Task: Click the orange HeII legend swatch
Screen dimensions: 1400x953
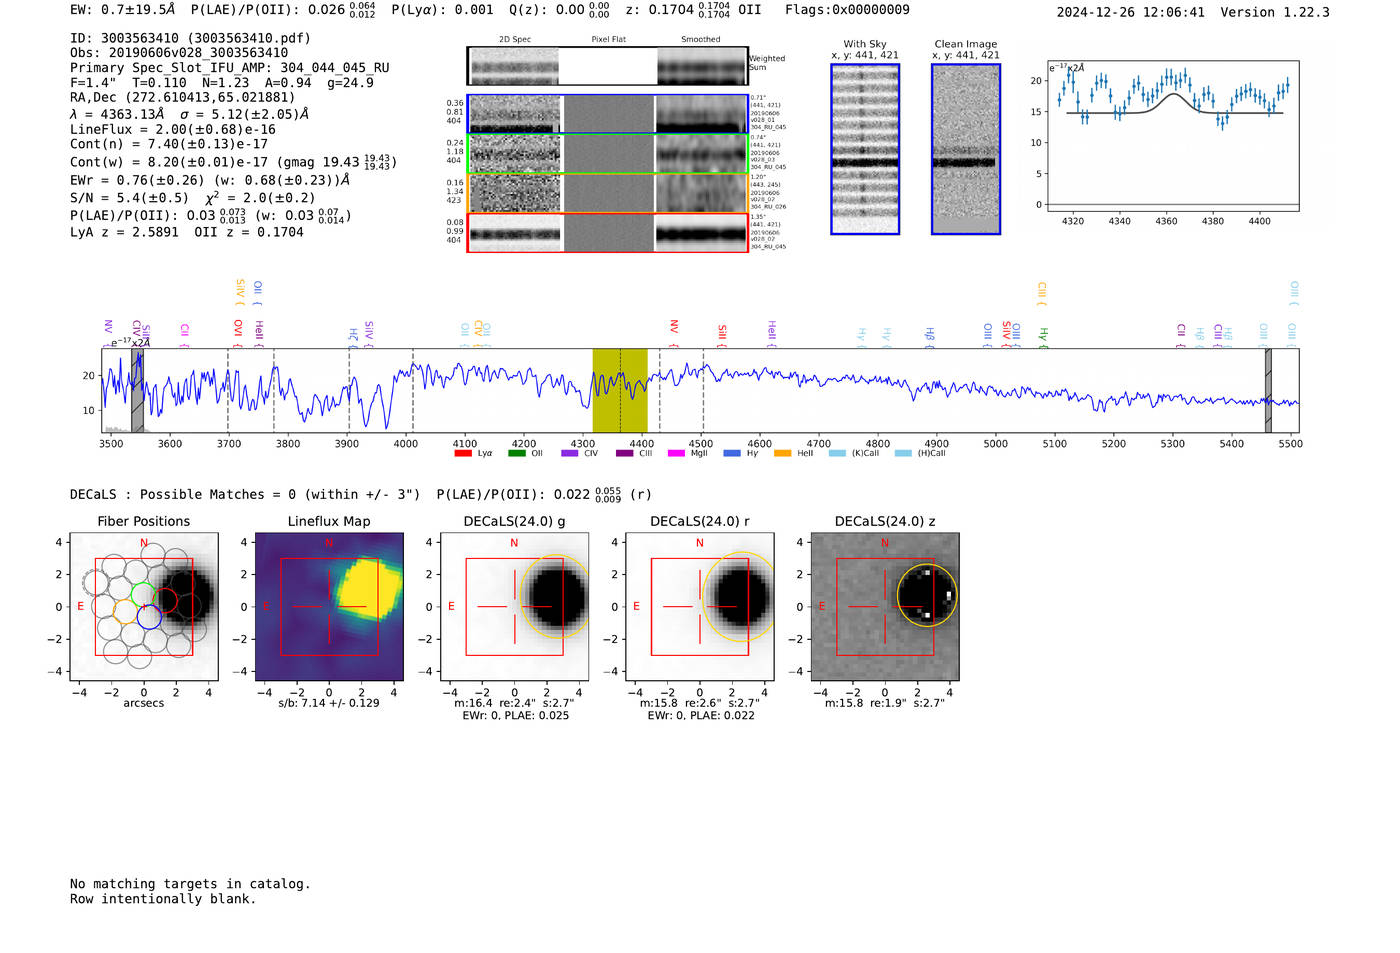Action: click(x=782, y=453)
